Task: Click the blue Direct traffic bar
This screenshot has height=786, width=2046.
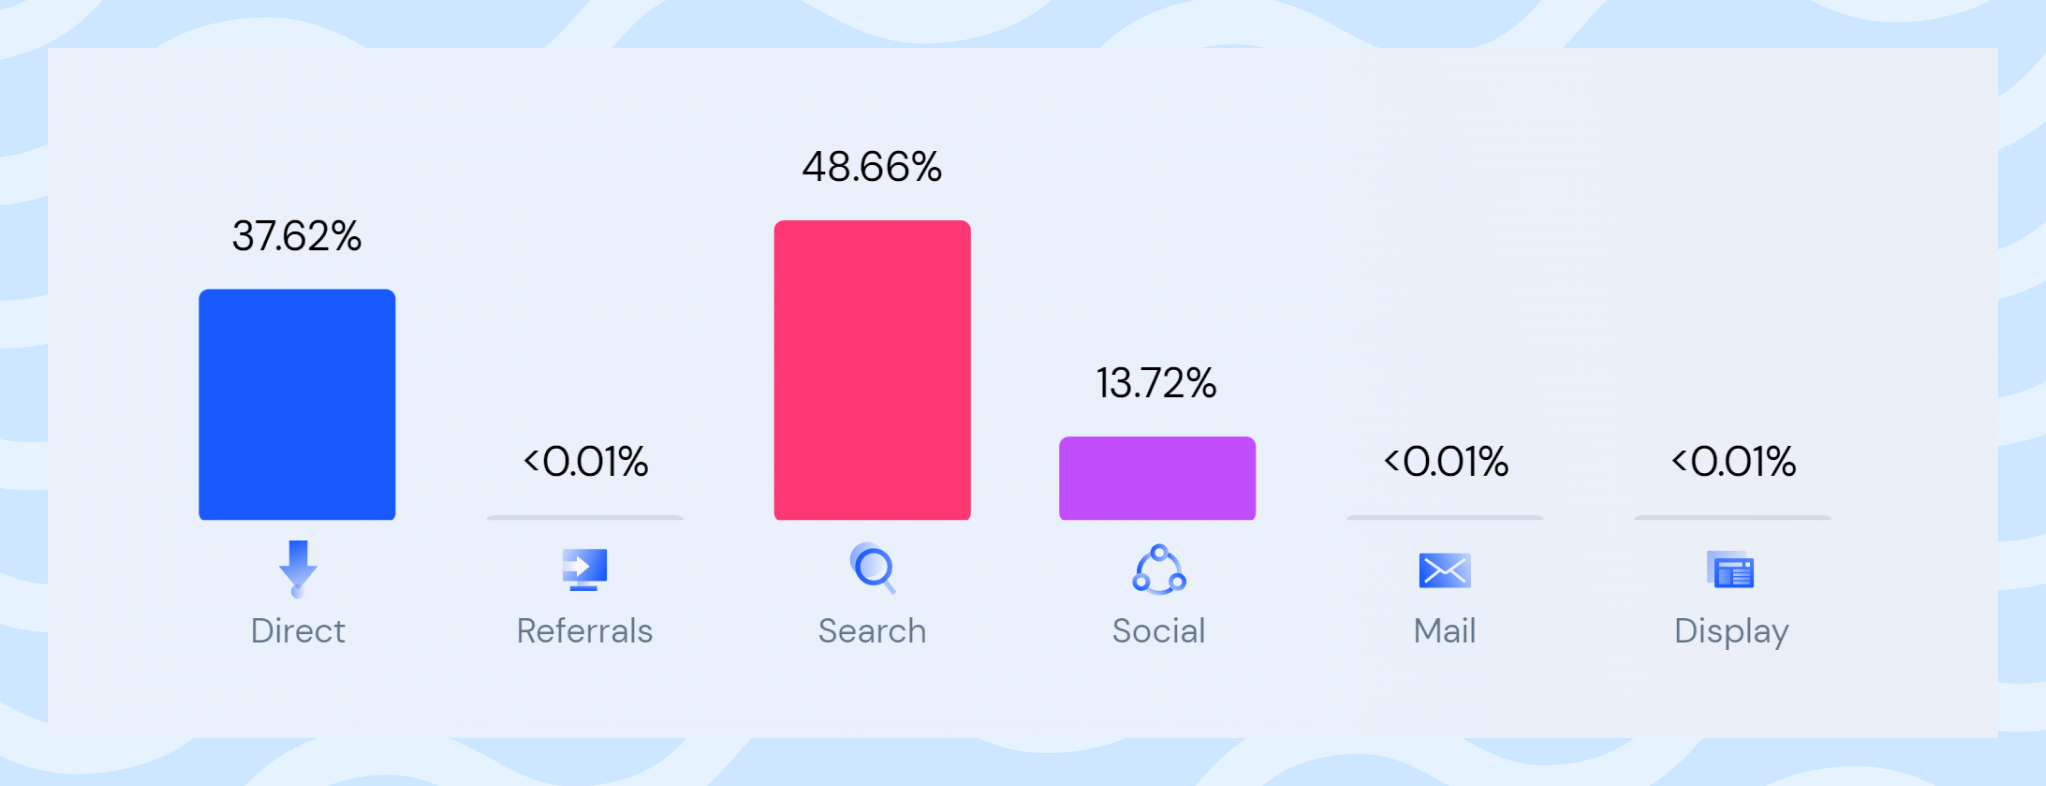Action: 297,405
